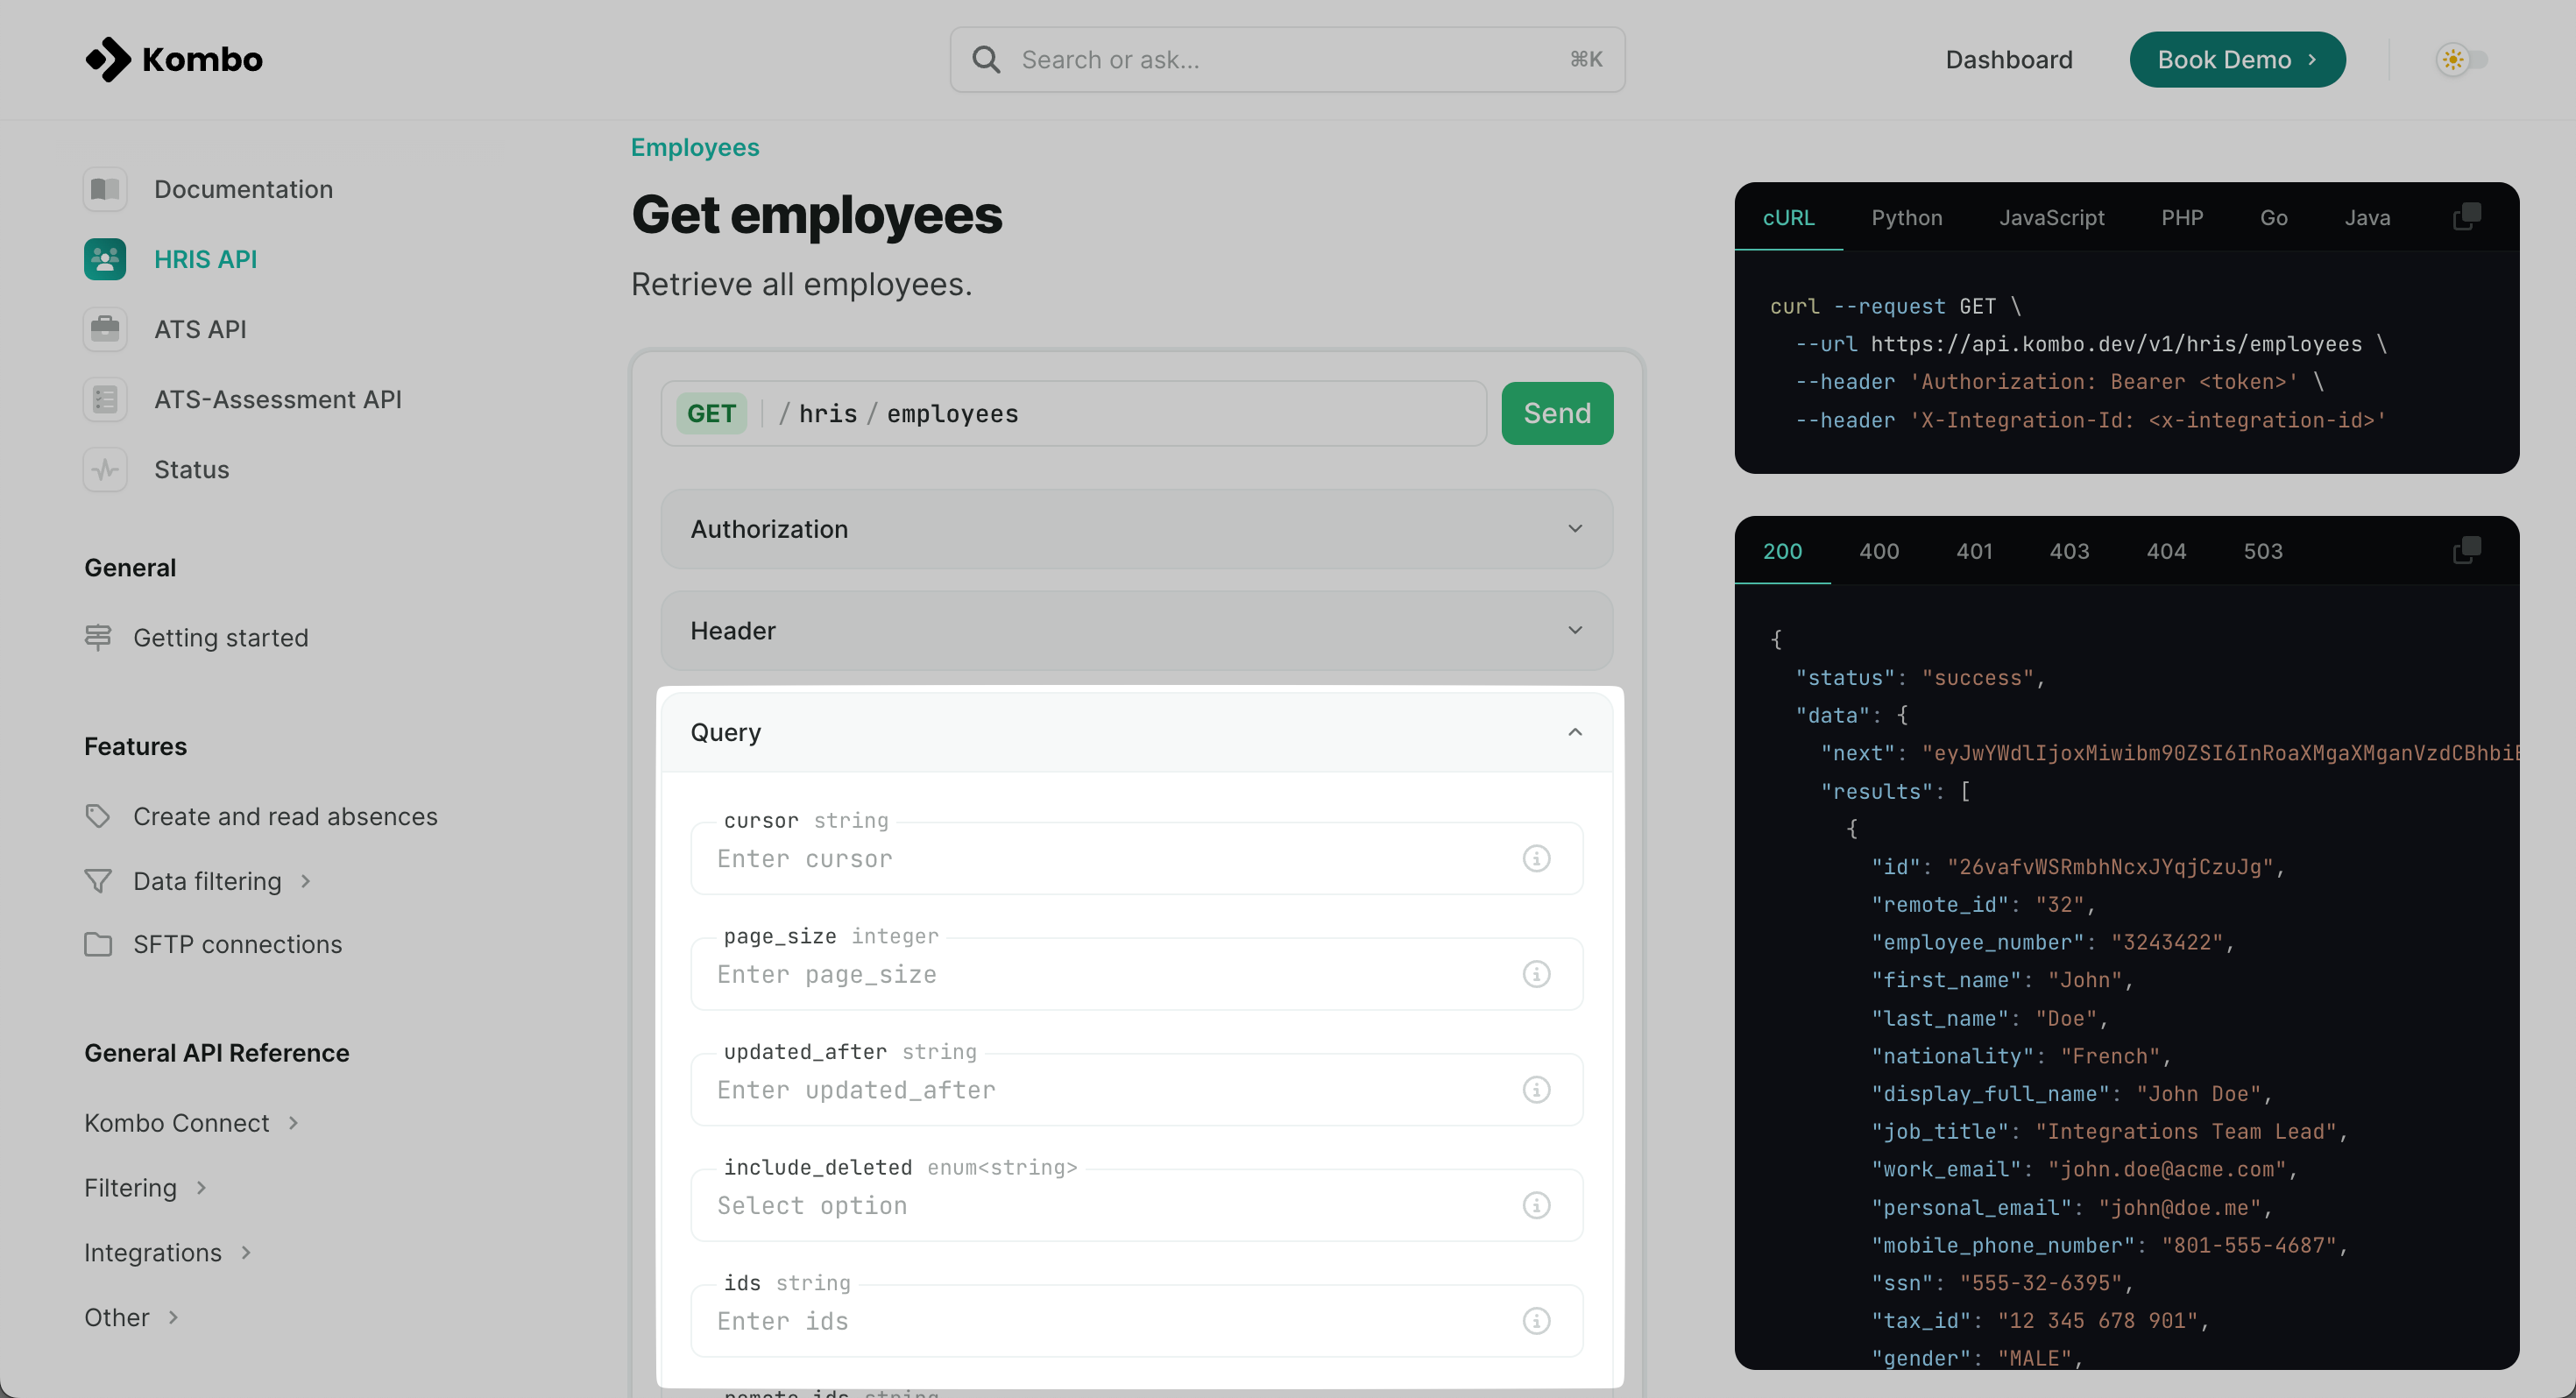Click the GET method badge
This screenshot has width=2576, height=1398.
(711, 413)
